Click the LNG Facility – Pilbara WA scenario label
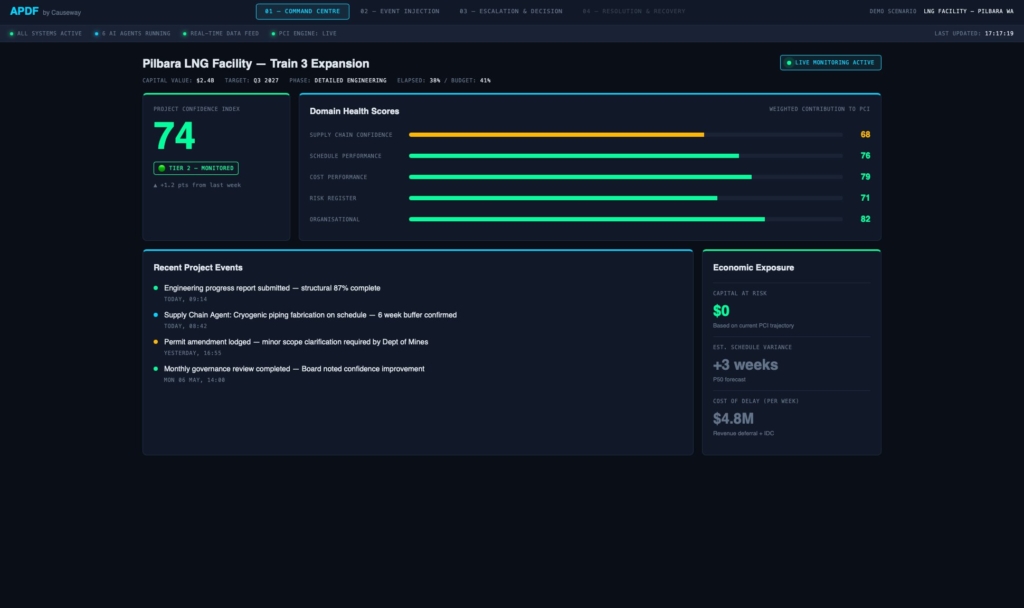This screenshot has height=608, width=1024. [968, 11]
